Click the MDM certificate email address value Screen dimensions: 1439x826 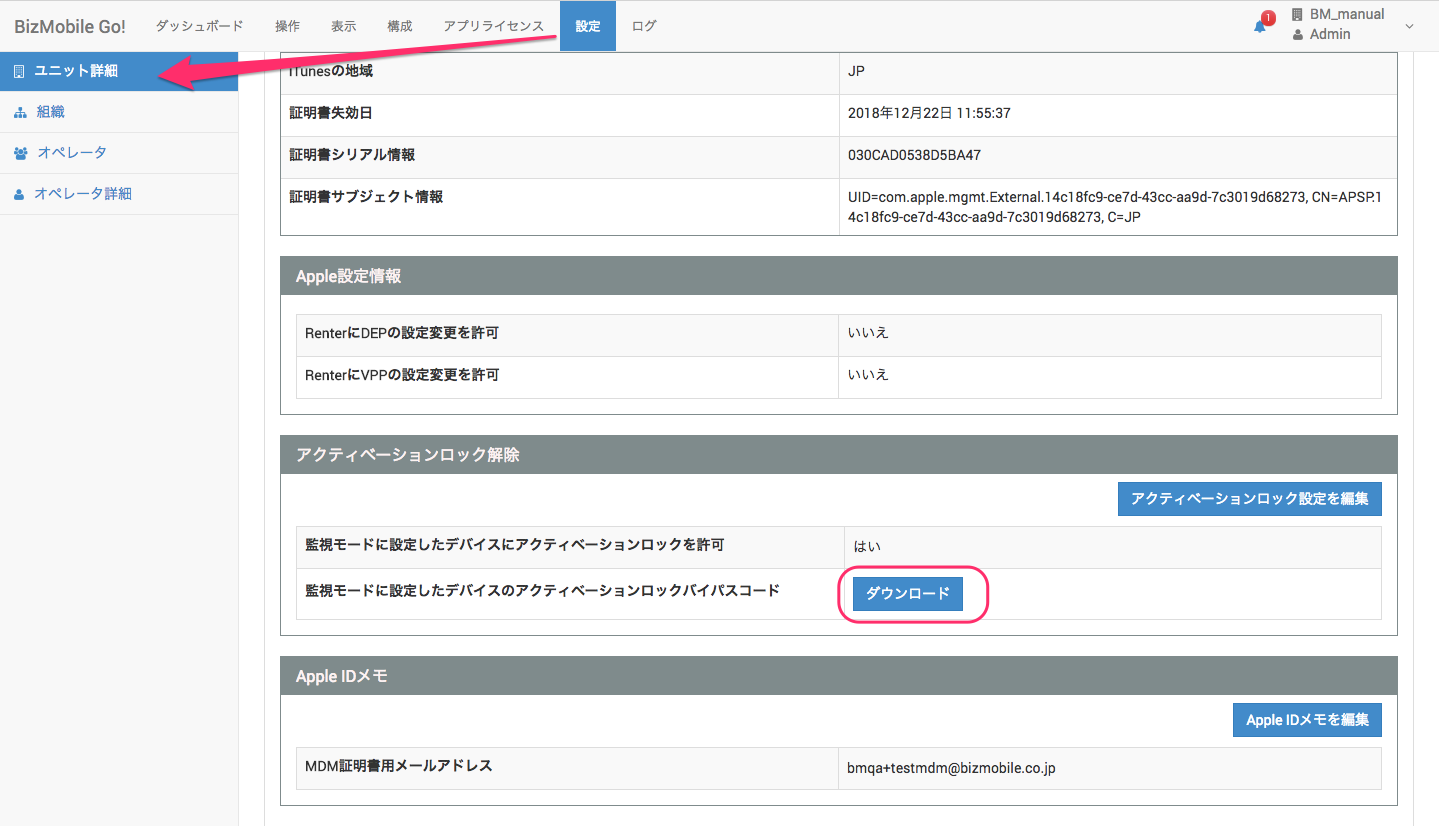tap(951, 769)
